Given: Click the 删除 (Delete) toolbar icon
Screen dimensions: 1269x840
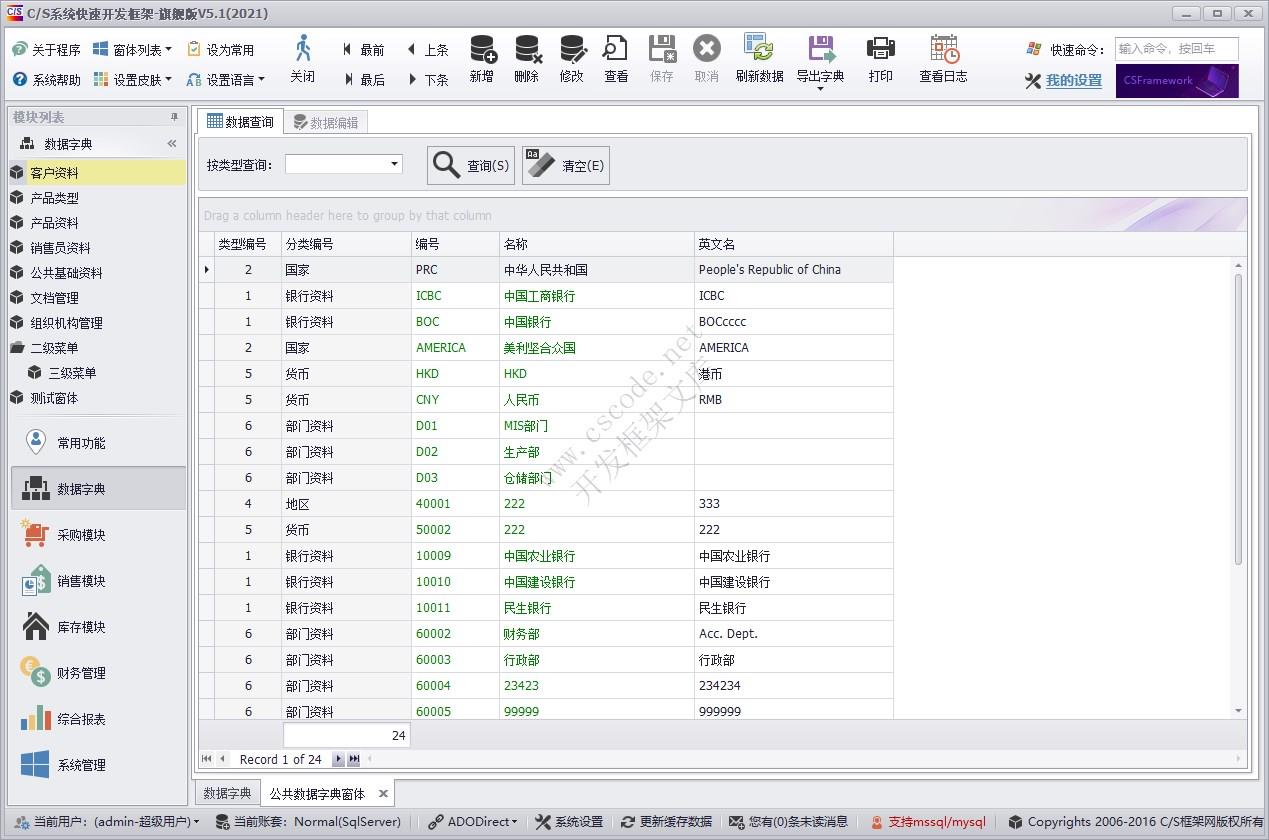Looking at the screenshot, I should click(x=526, y=60).
